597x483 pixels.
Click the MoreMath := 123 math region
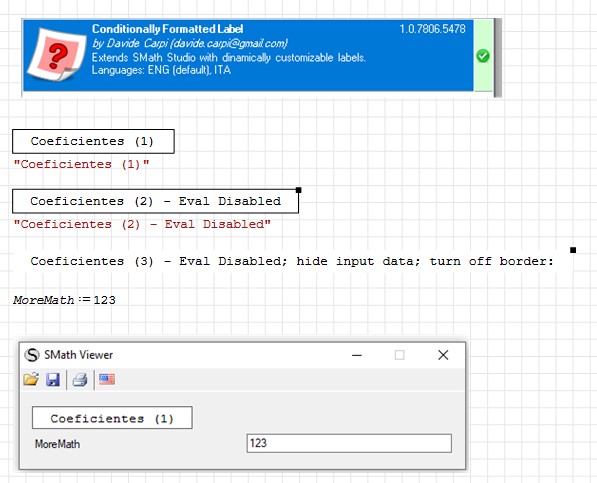(x=64, y=300)
